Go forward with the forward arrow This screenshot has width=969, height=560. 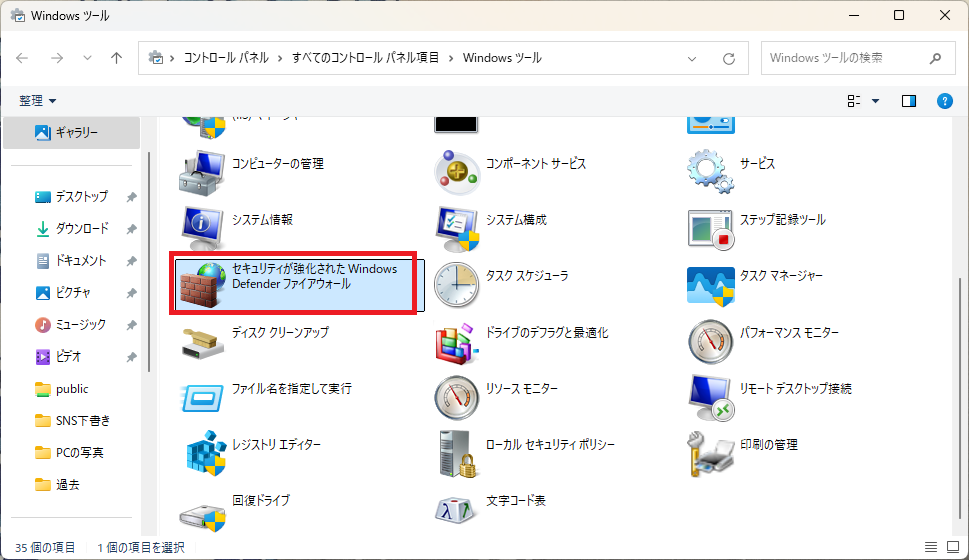[57, 58]
